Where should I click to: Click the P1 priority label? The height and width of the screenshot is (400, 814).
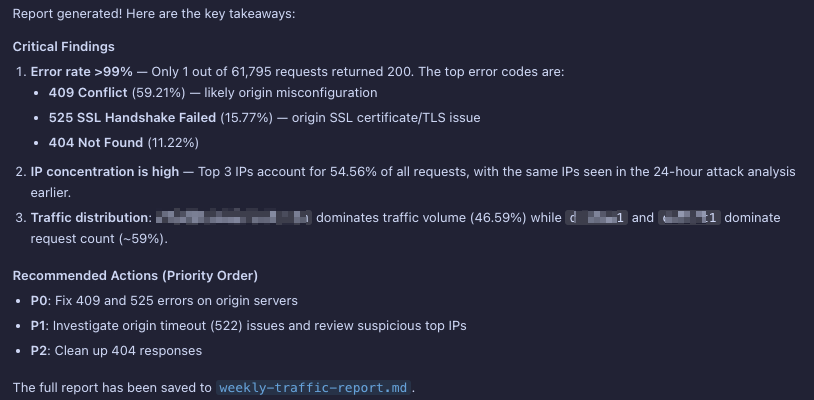click(x=40, y=326)
